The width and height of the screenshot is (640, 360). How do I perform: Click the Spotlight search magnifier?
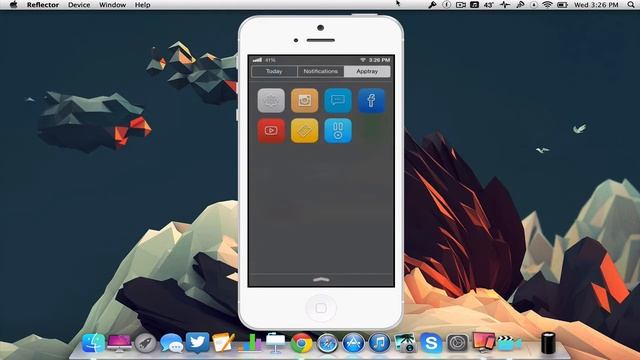click(x=632, y=5)
